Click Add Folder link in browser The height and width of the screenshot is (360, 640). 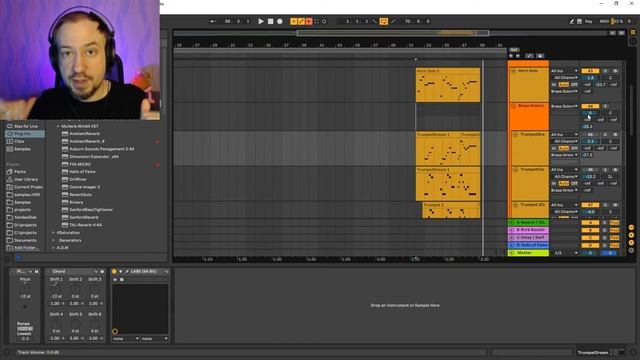point(27,248)
